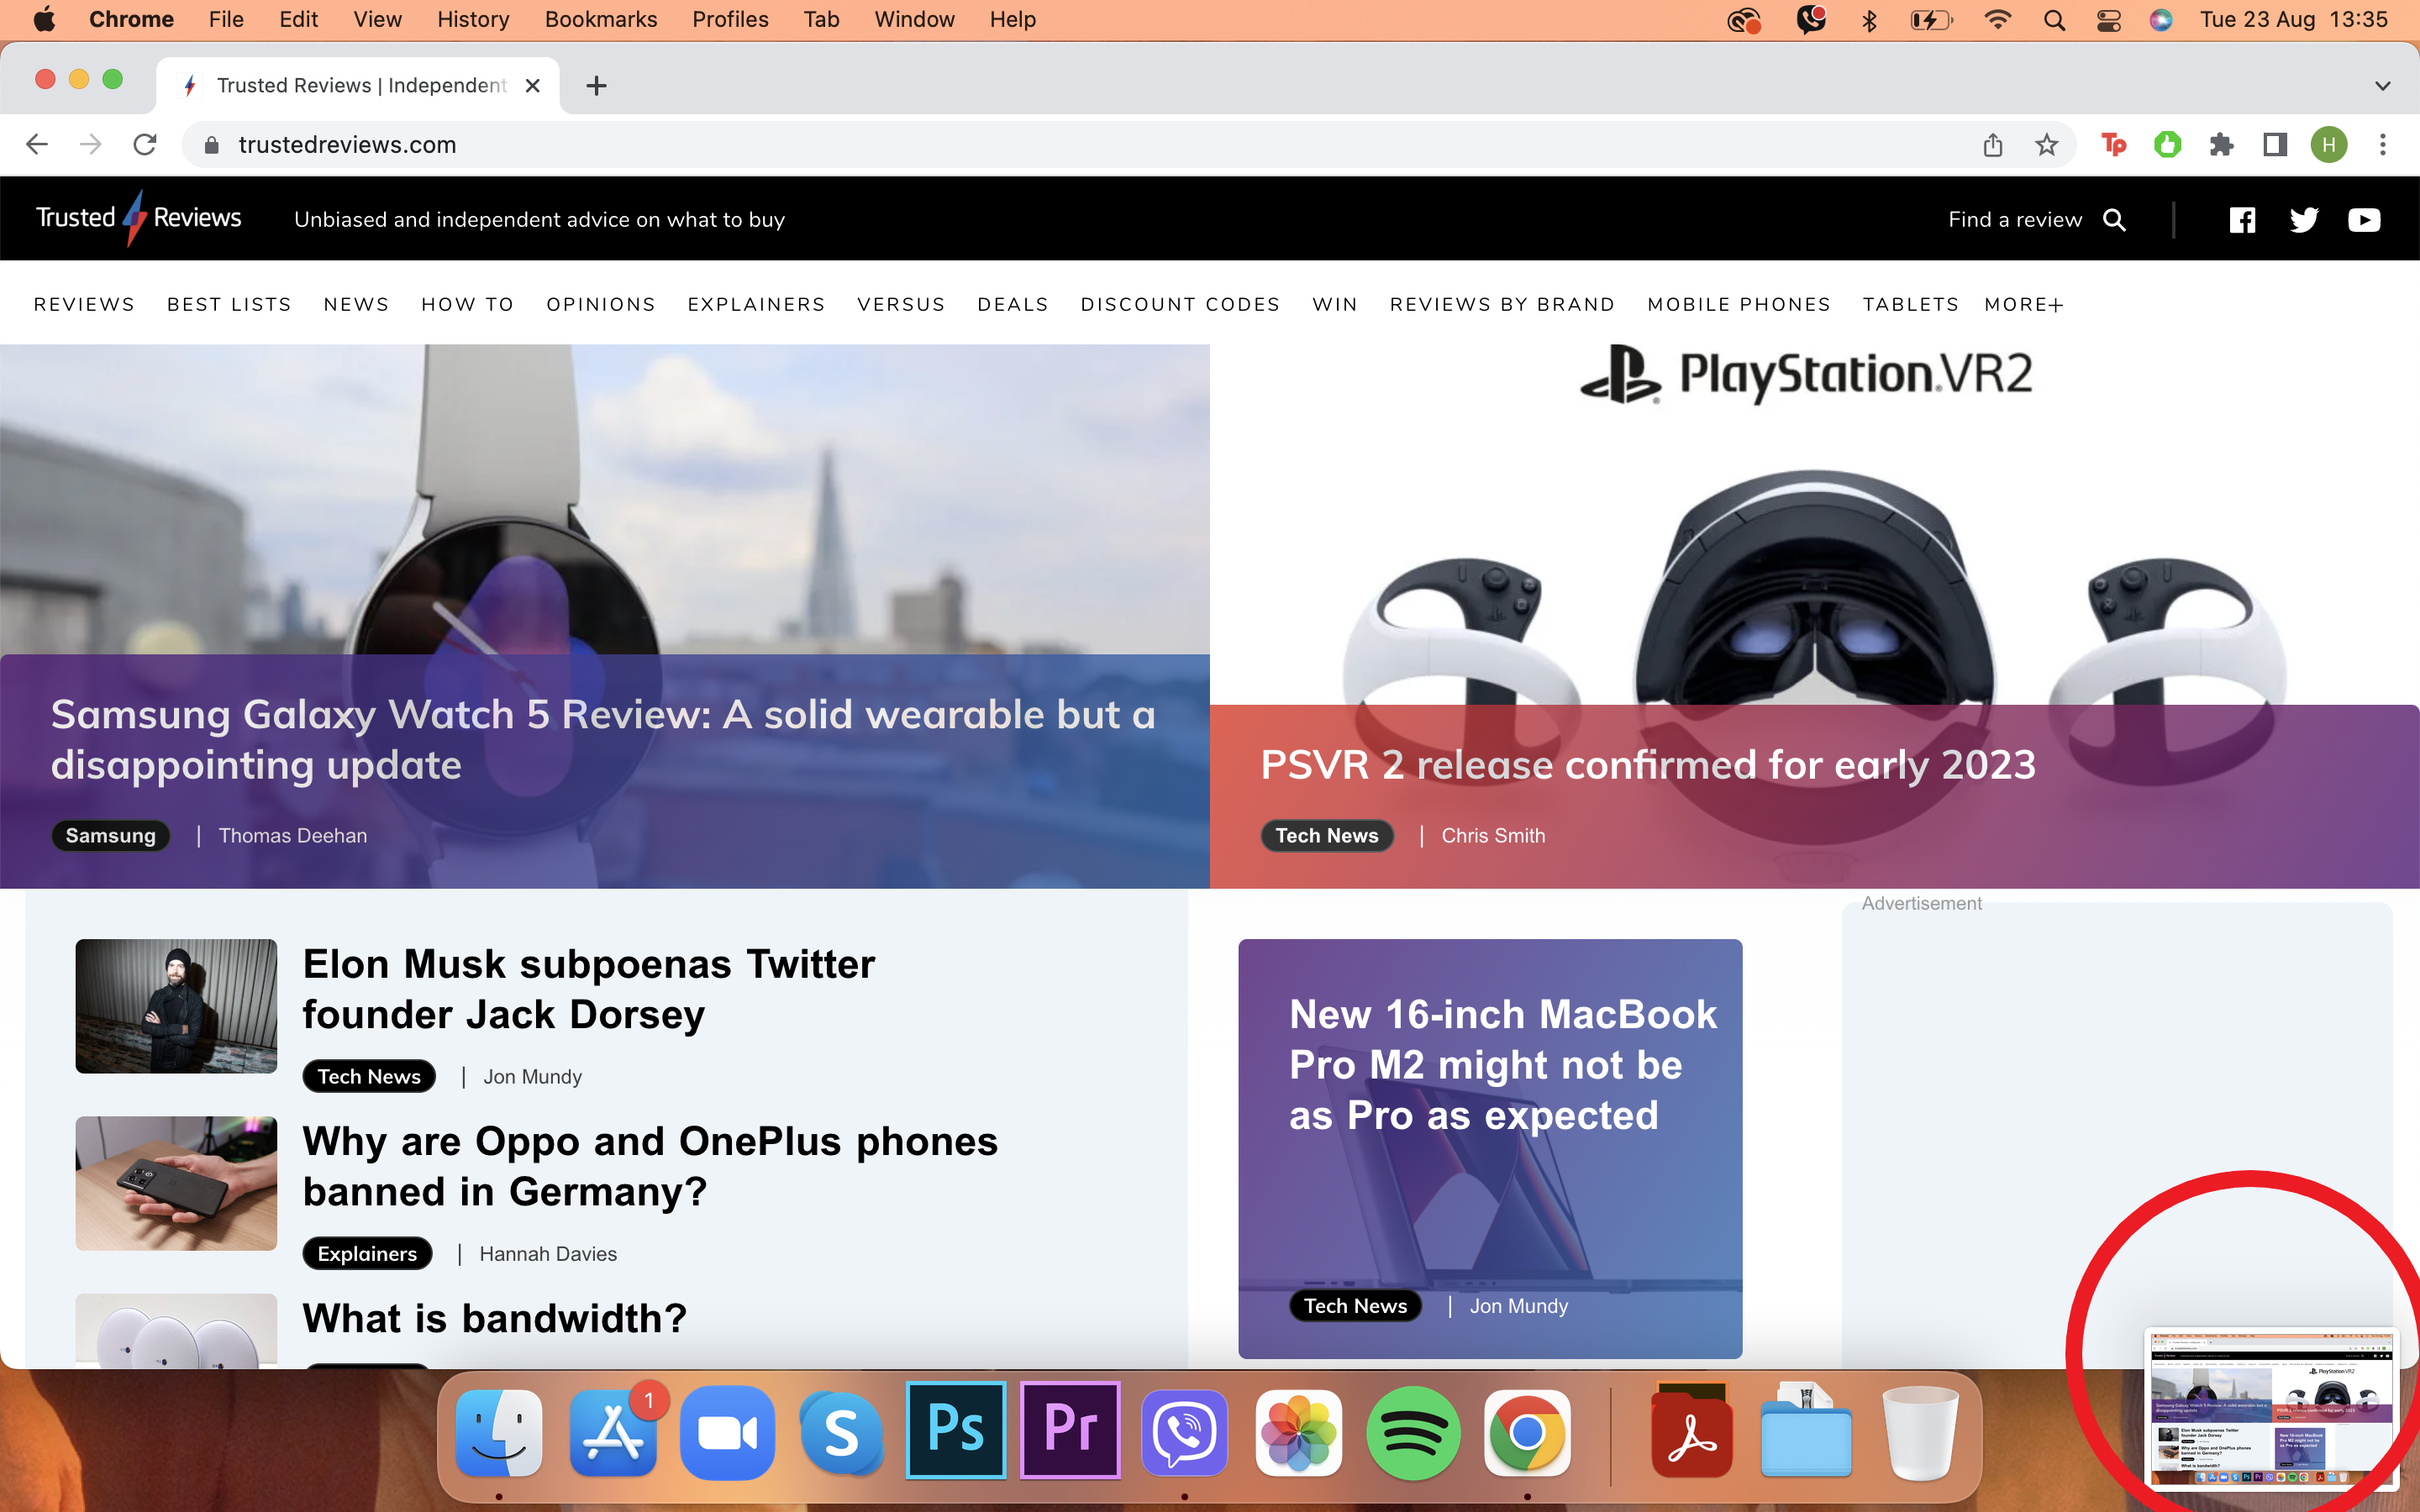Click the browser forward arrow
This screenshot has width=2420, height=1512.
[91, 145]
